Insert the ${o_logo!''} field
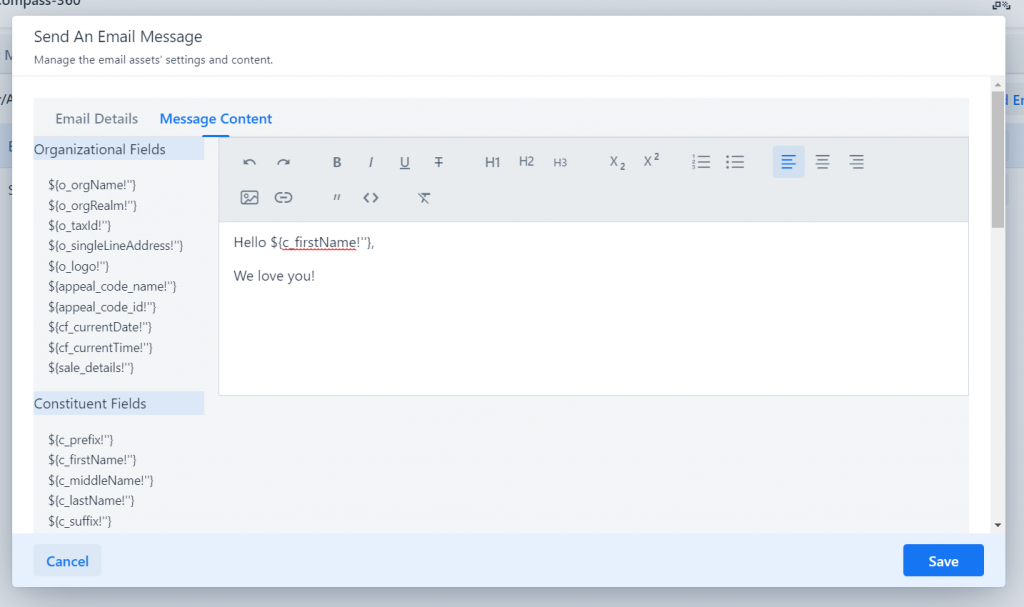Screen dimensions: 1024x607 click(x=78, y=266)
